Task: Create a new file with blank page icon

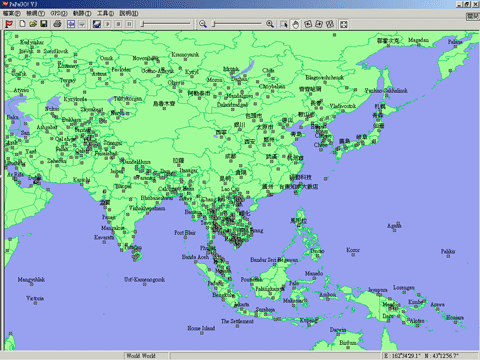Action: [x=22, y=24]
